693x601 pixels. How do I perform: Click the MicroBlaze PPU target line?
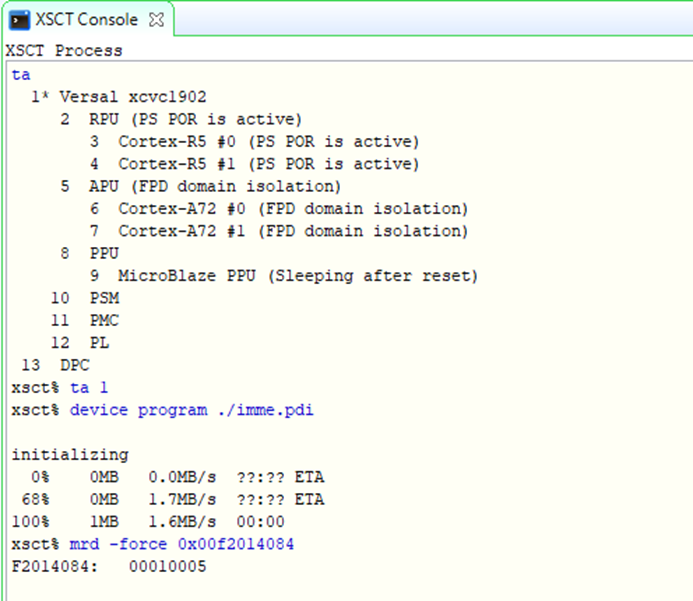[298, 275]
